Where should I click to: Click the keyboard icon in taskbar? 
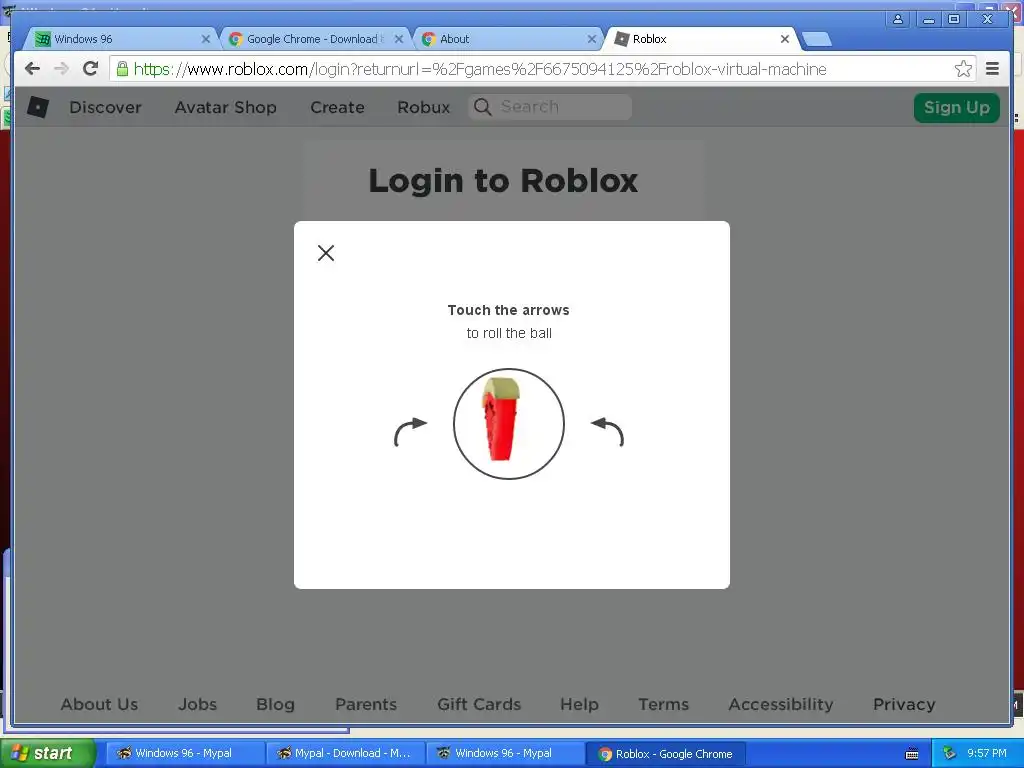pyautogui.click(x=912, y=754)
